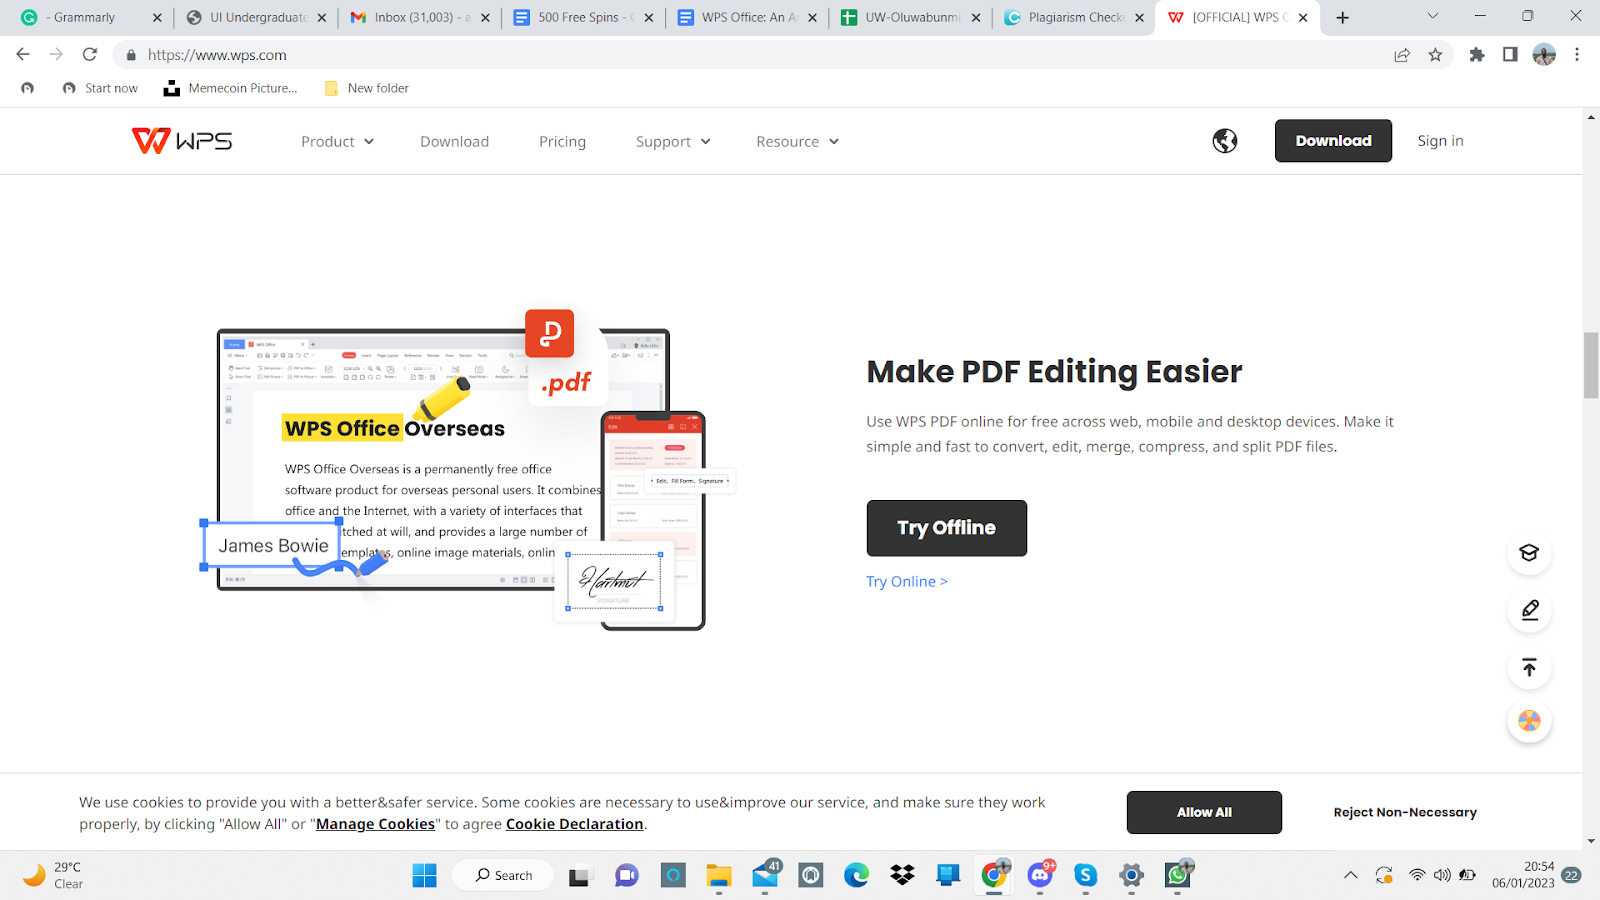Toggle the Chrome side panel icon
The height and width of the screenshot is (900, 1600).
(x=1510, y=55)
